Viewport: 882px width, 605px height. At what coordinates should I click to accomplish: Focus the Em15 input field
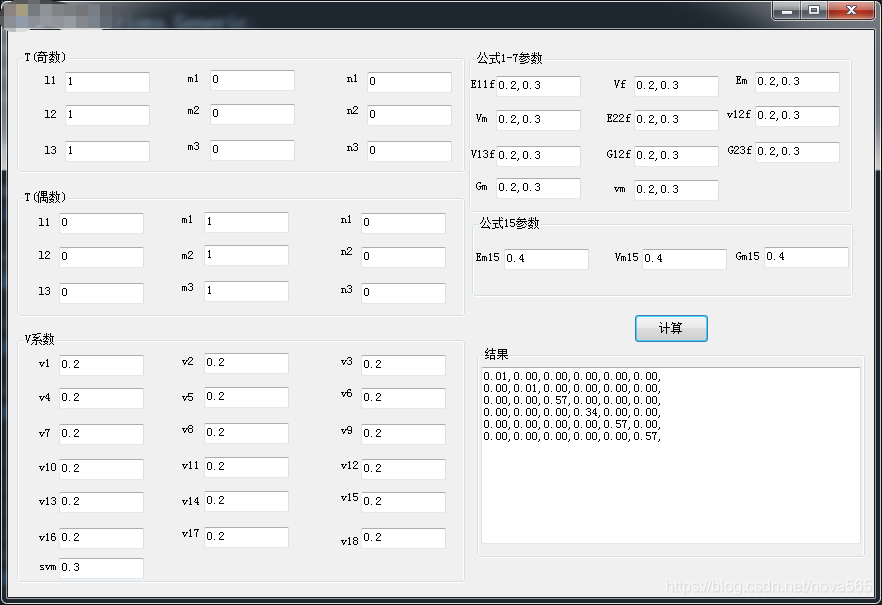click(x=546, y=259)
